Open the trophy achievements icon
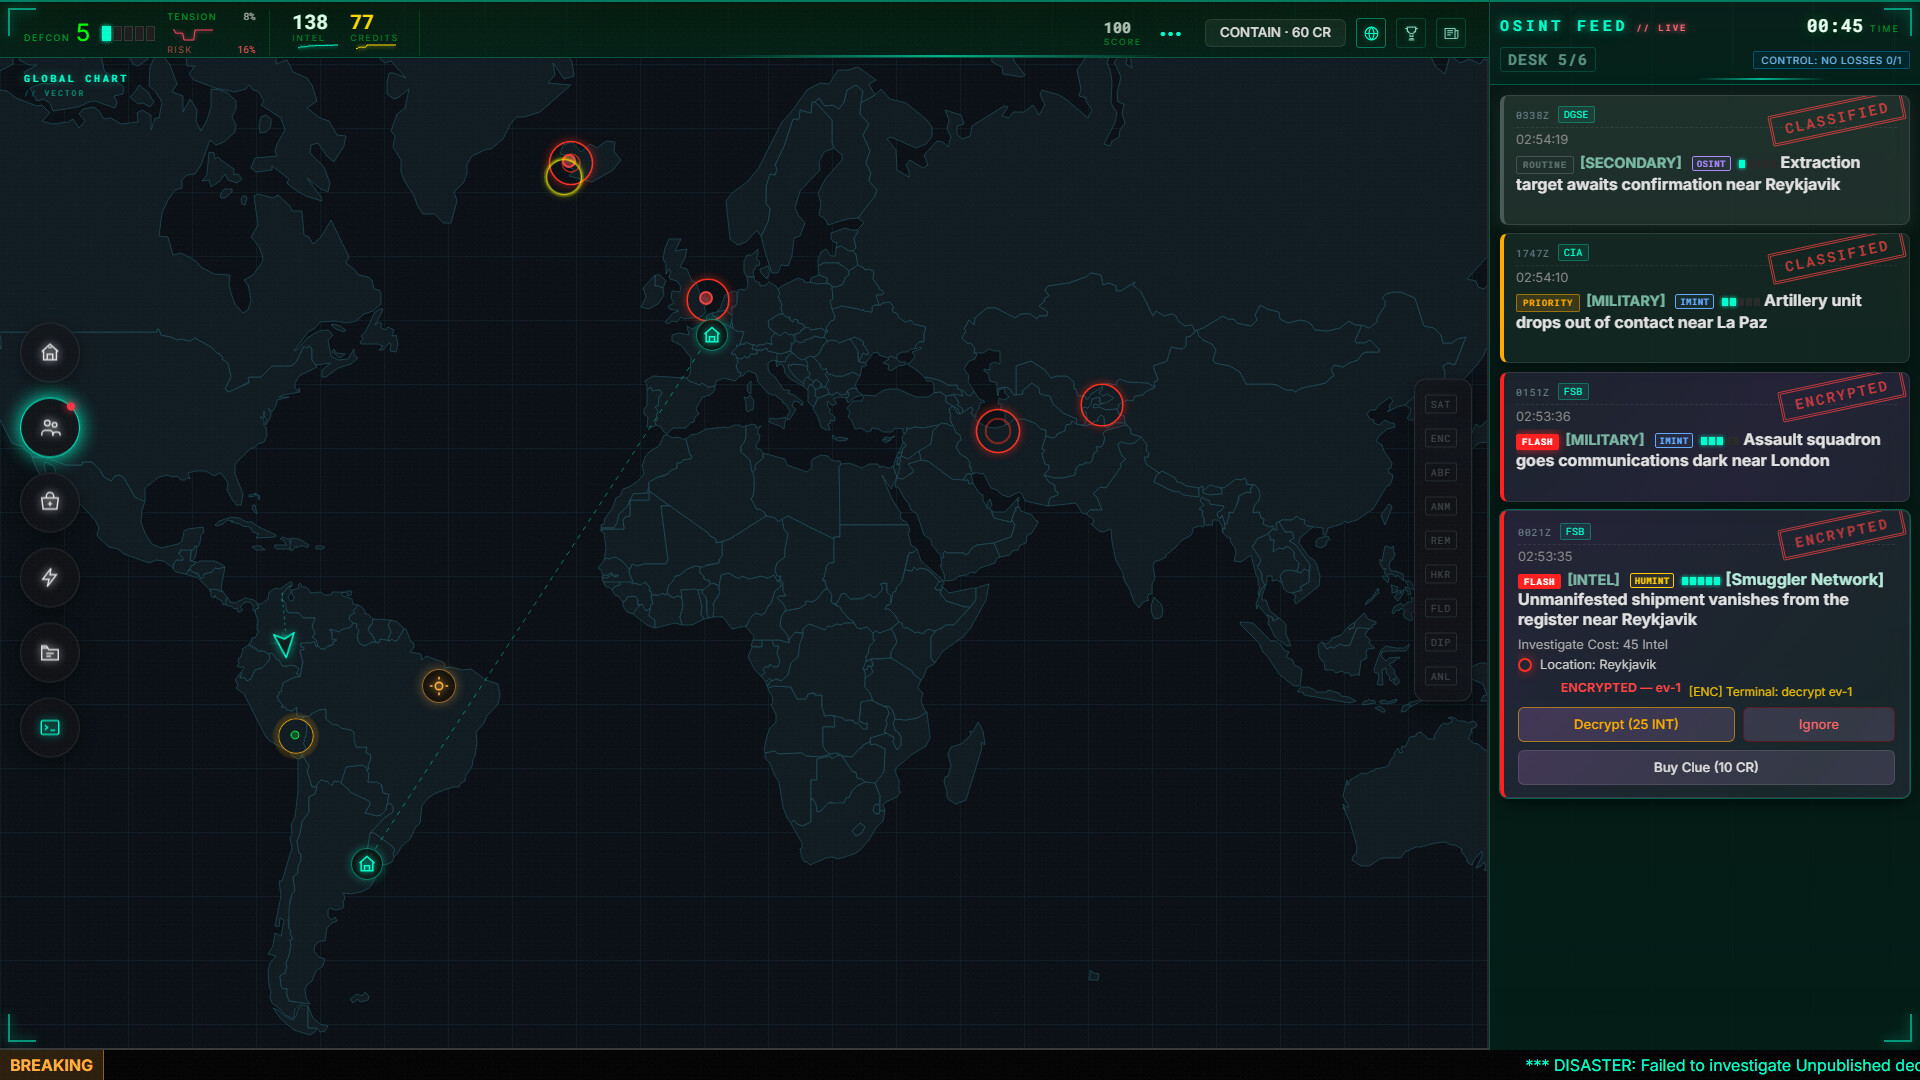Image resolution: width=1920 pixels, height=1080 pixels. point(1411,33)
